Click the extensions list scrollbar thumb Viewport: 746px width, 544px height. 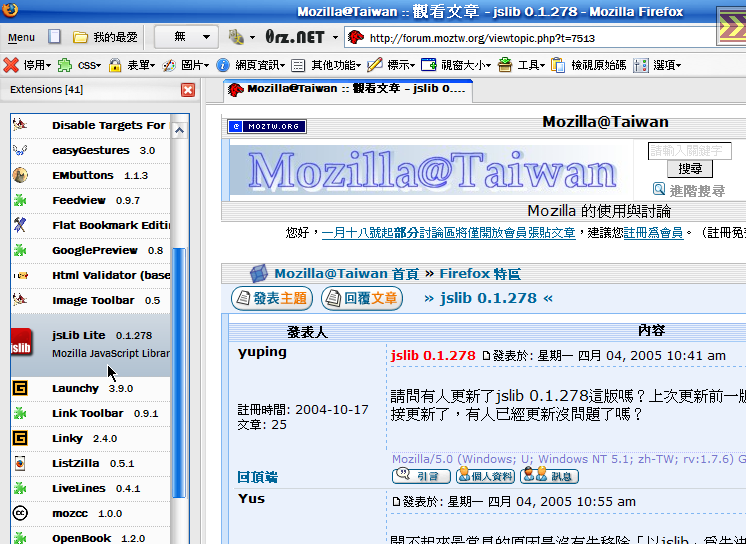[179, 373]
